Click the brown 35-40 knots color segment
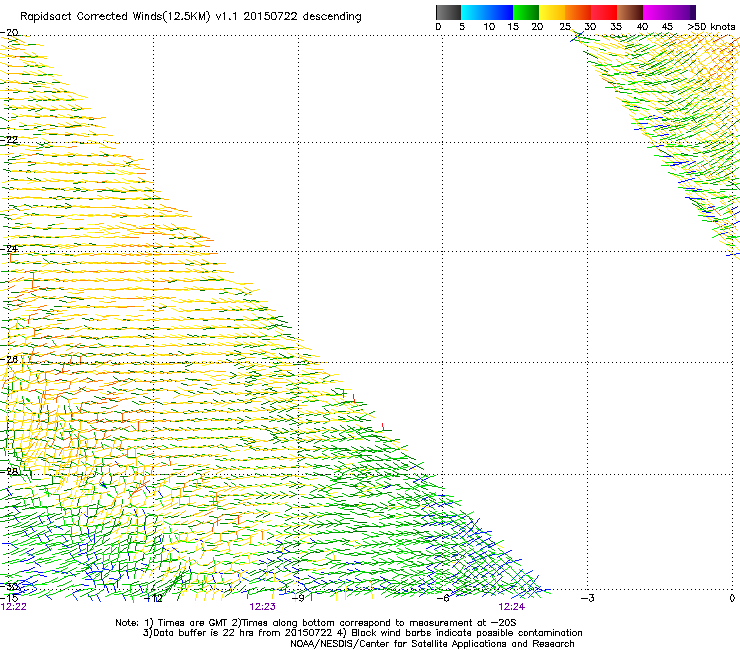The width and height of the screenshot is (740, 650). pyautogui.click(x=630, y=12)
